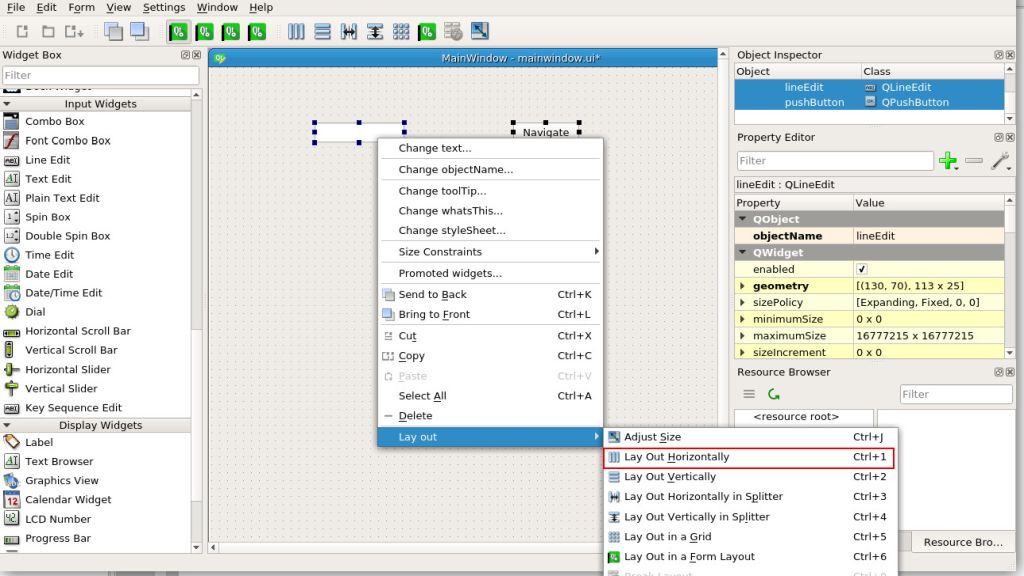Expand the sizePolicy property row
The height and width of the screenshot is (576, 1024).
pyautogui.click(x=742, y=303)
